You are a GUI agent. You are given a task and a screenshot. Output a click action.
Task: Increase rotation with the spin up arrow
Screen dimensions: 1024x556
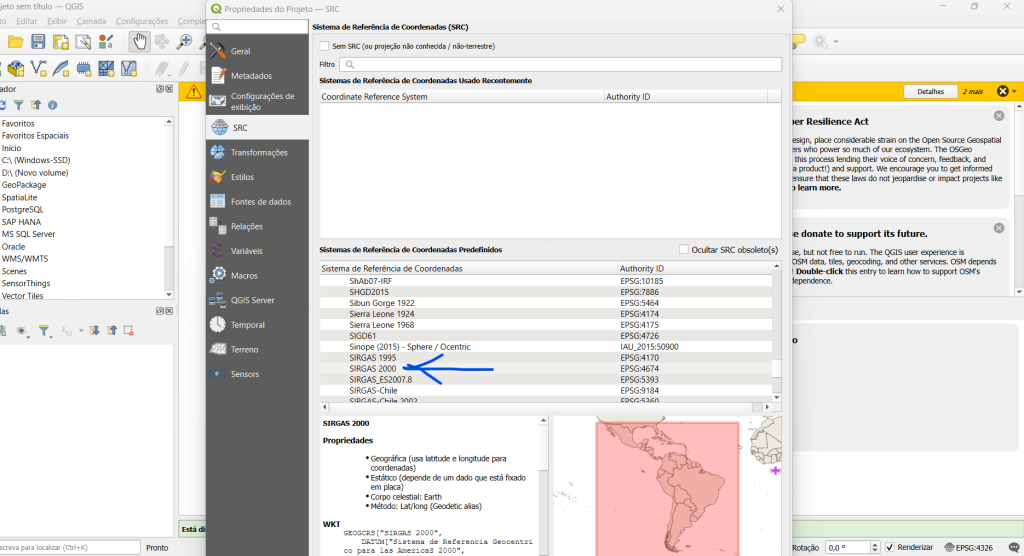(874, 544)
